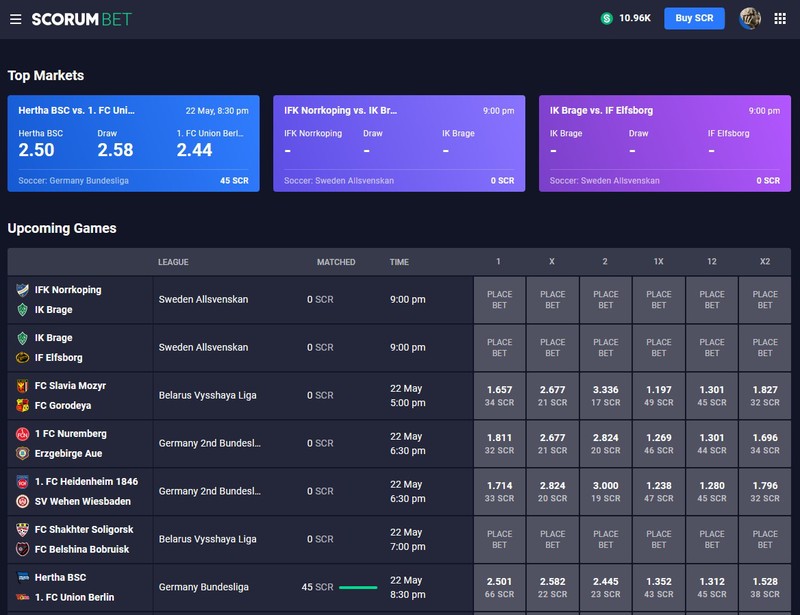Select 1. FC Union Berlin odds 2.44
Viewport: 800px width, 615px height.
coord(194,150)
